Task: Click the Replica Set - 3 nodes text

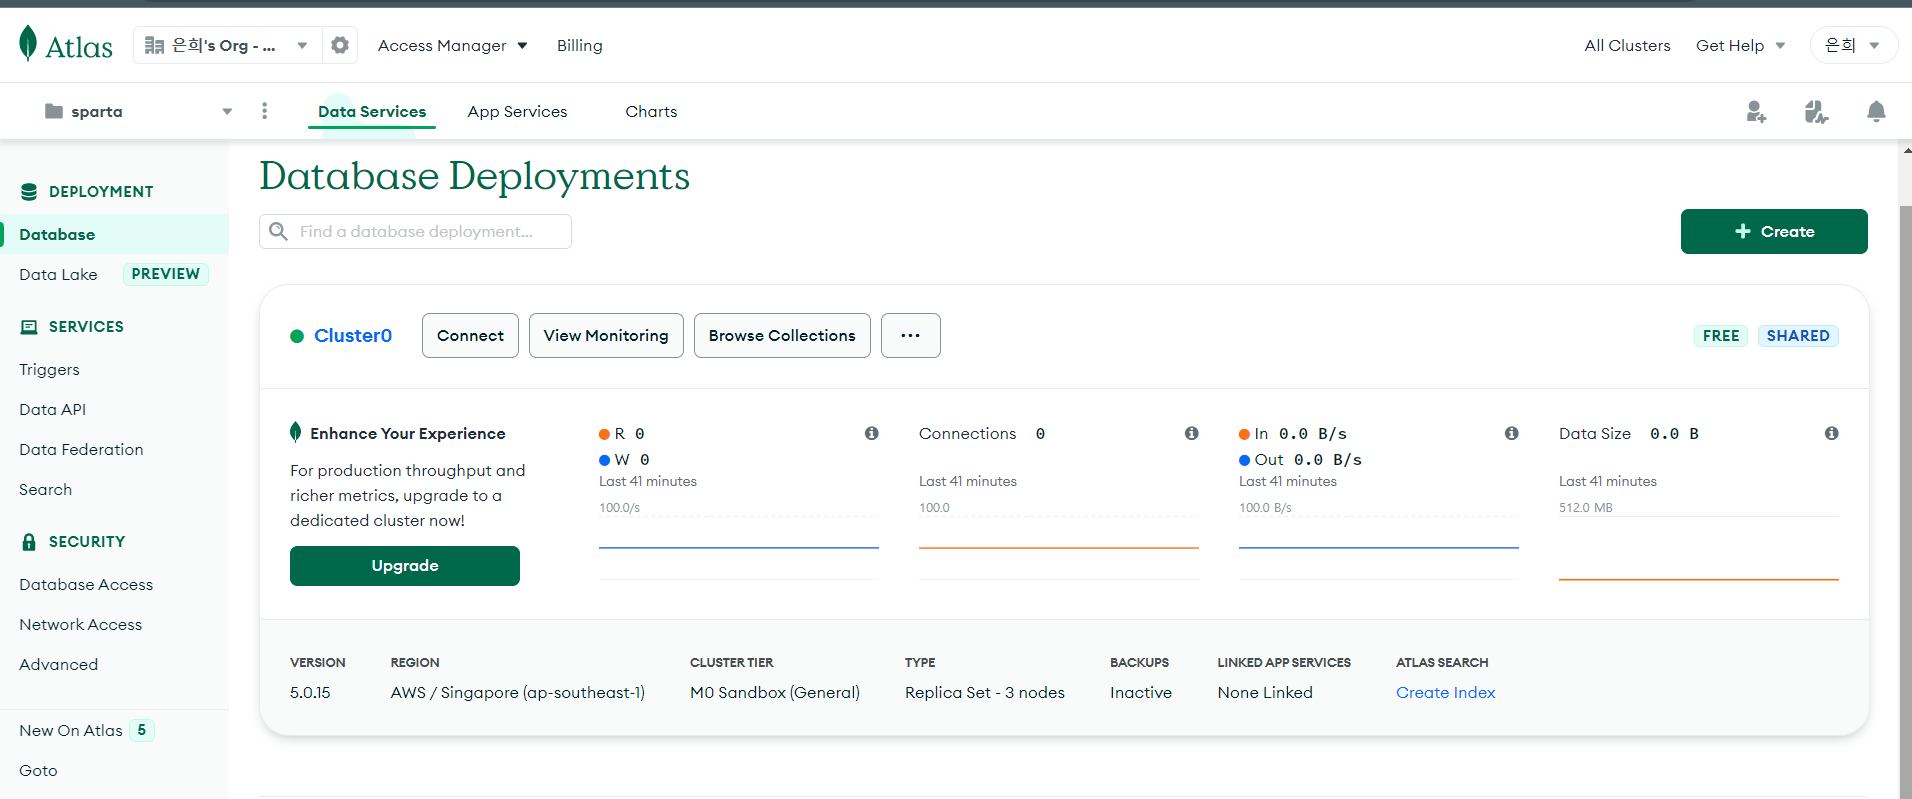Action: pyautogui.click(x=985, y=693)
